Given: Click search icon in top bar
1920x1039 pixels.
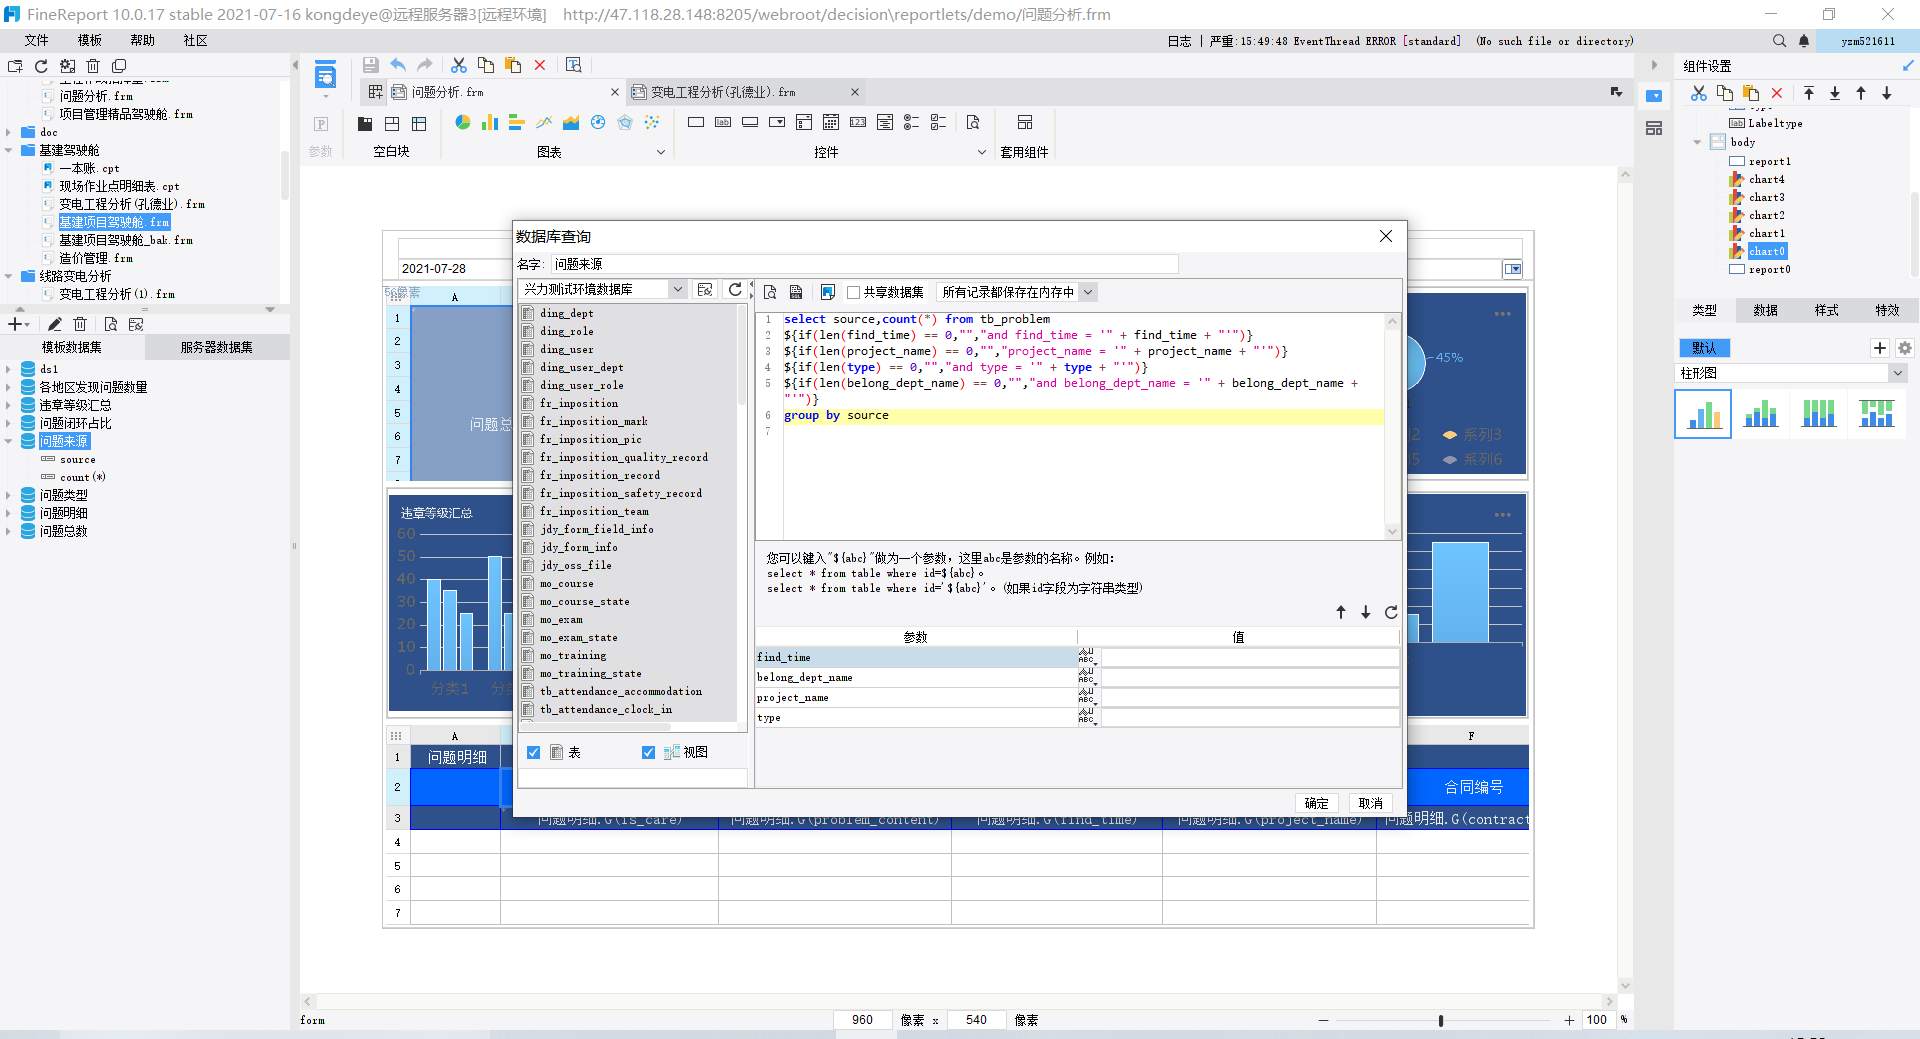Looking at the screenshot, I should (1779, 41).
